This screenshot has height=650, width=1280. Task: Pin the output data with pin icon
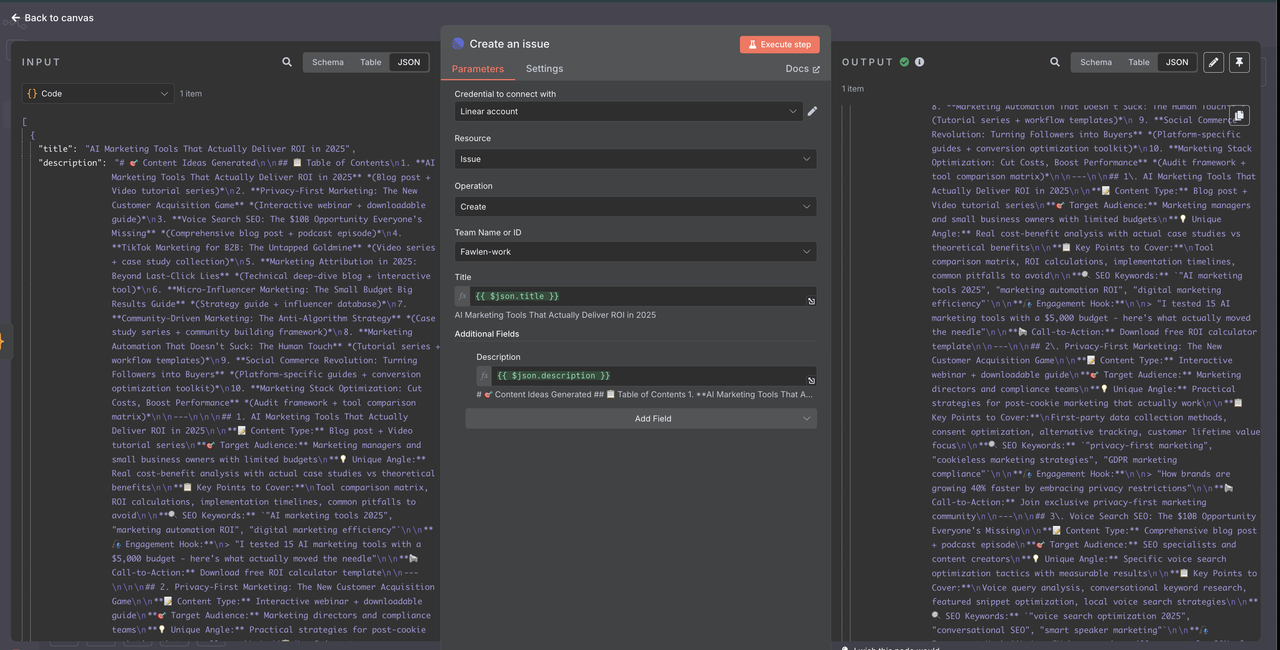[x=1239, y=62]
